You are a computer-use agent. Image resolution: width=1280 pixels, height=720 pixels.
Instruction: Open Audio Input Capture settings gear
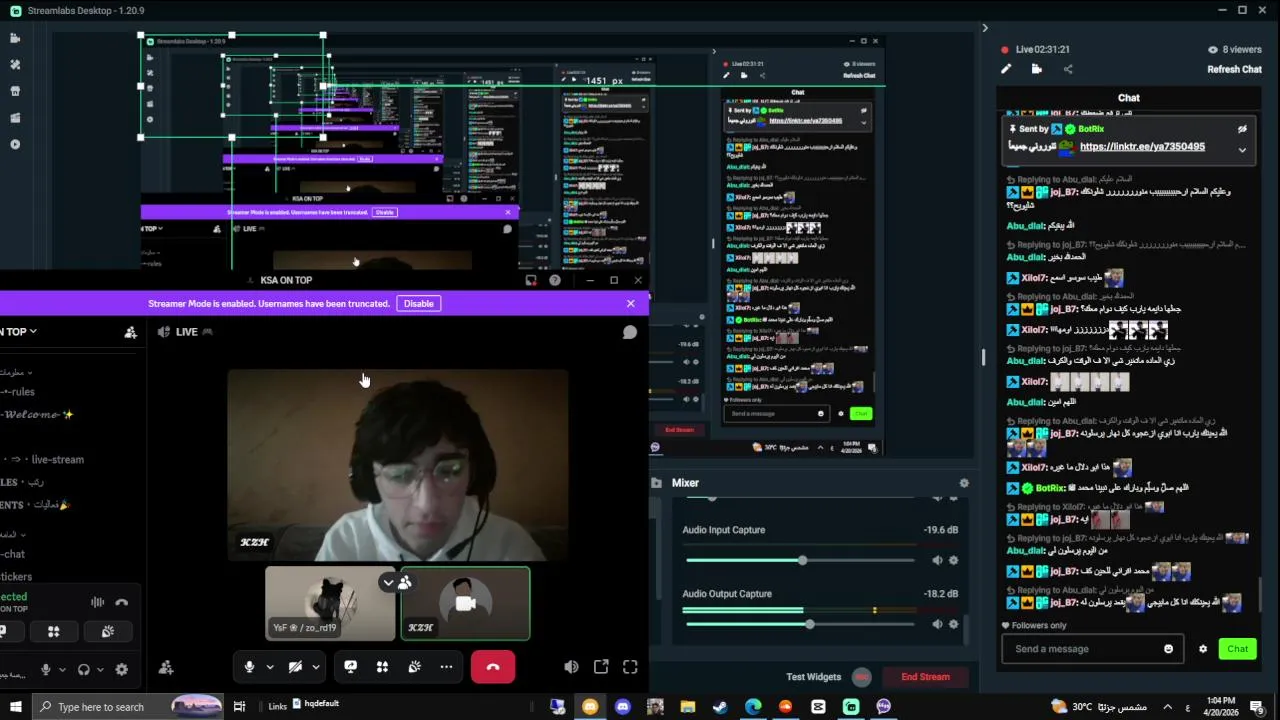(x=953, y=560)
